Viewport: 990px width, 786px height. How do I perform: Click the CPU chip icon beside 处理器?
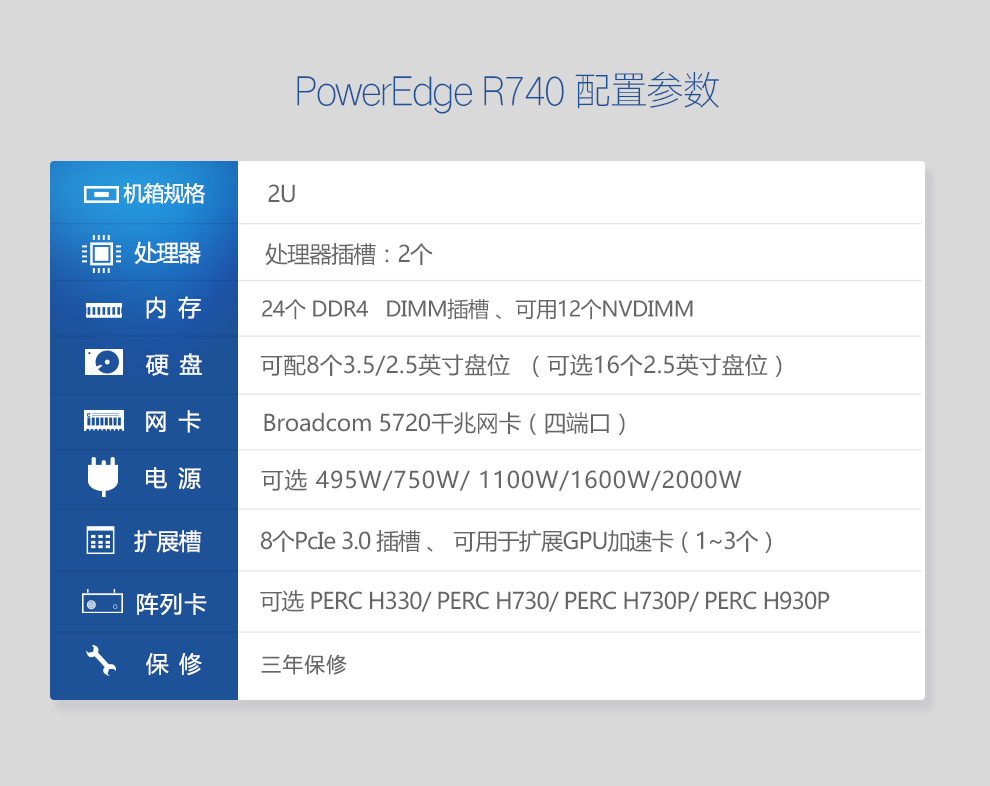102,254
